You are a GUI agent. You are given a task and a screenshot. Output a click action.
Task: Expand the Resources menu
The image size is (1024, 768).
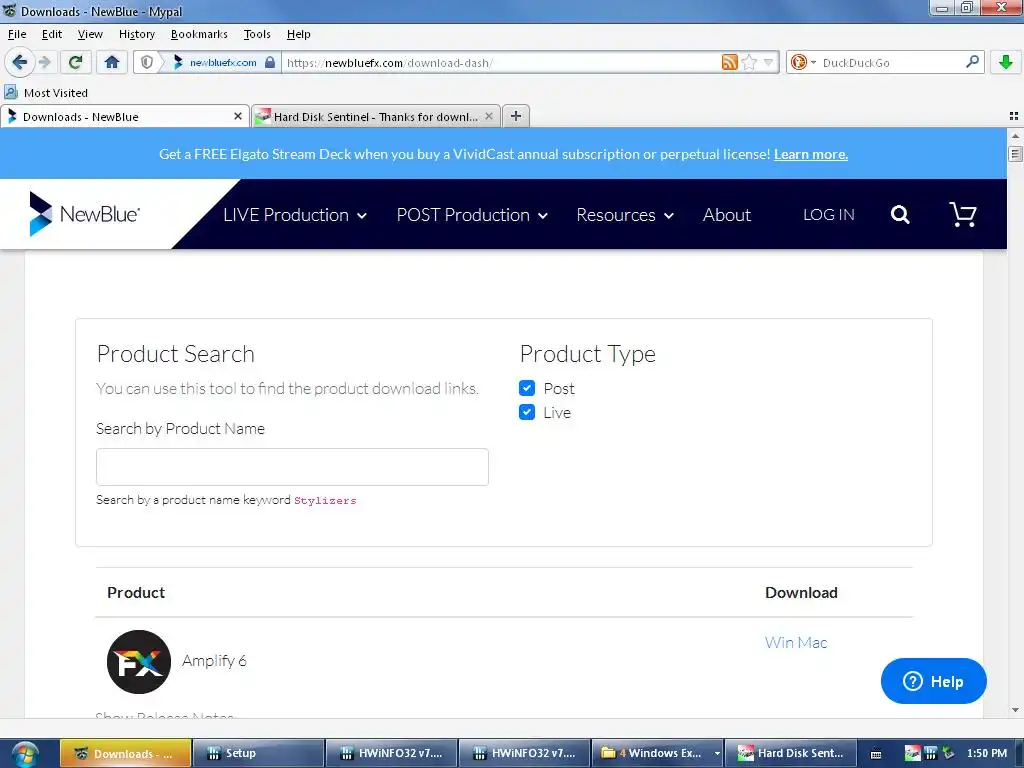(x=624, y=215)
